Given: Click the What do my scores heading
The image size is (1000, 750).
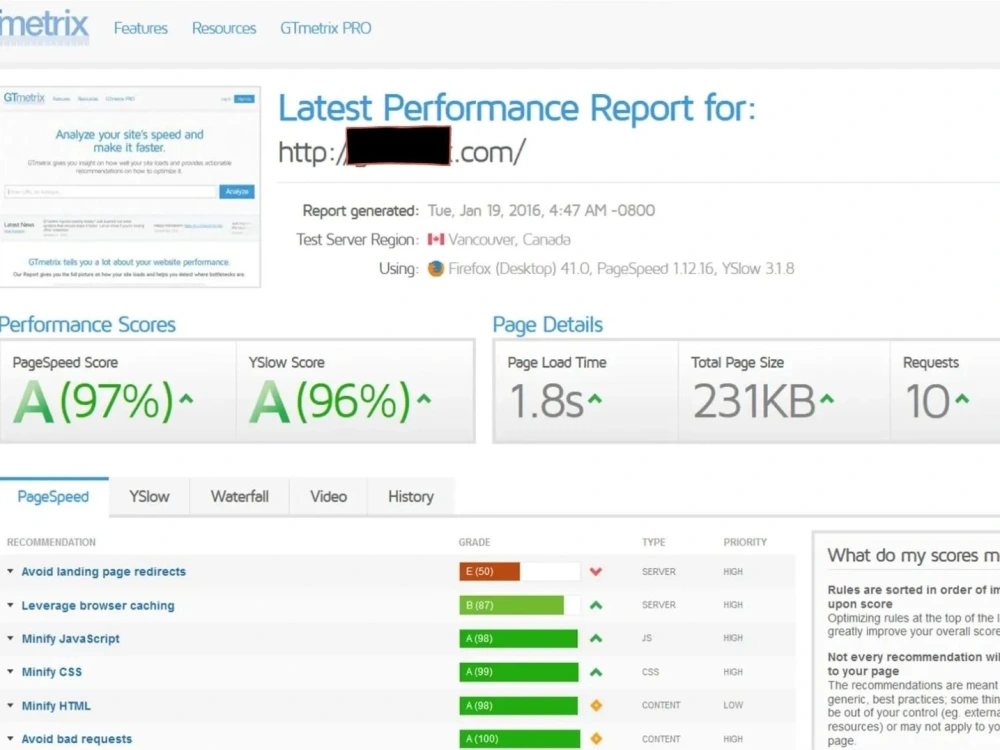Looking at the screenshot, I should [x=913, y=555].
